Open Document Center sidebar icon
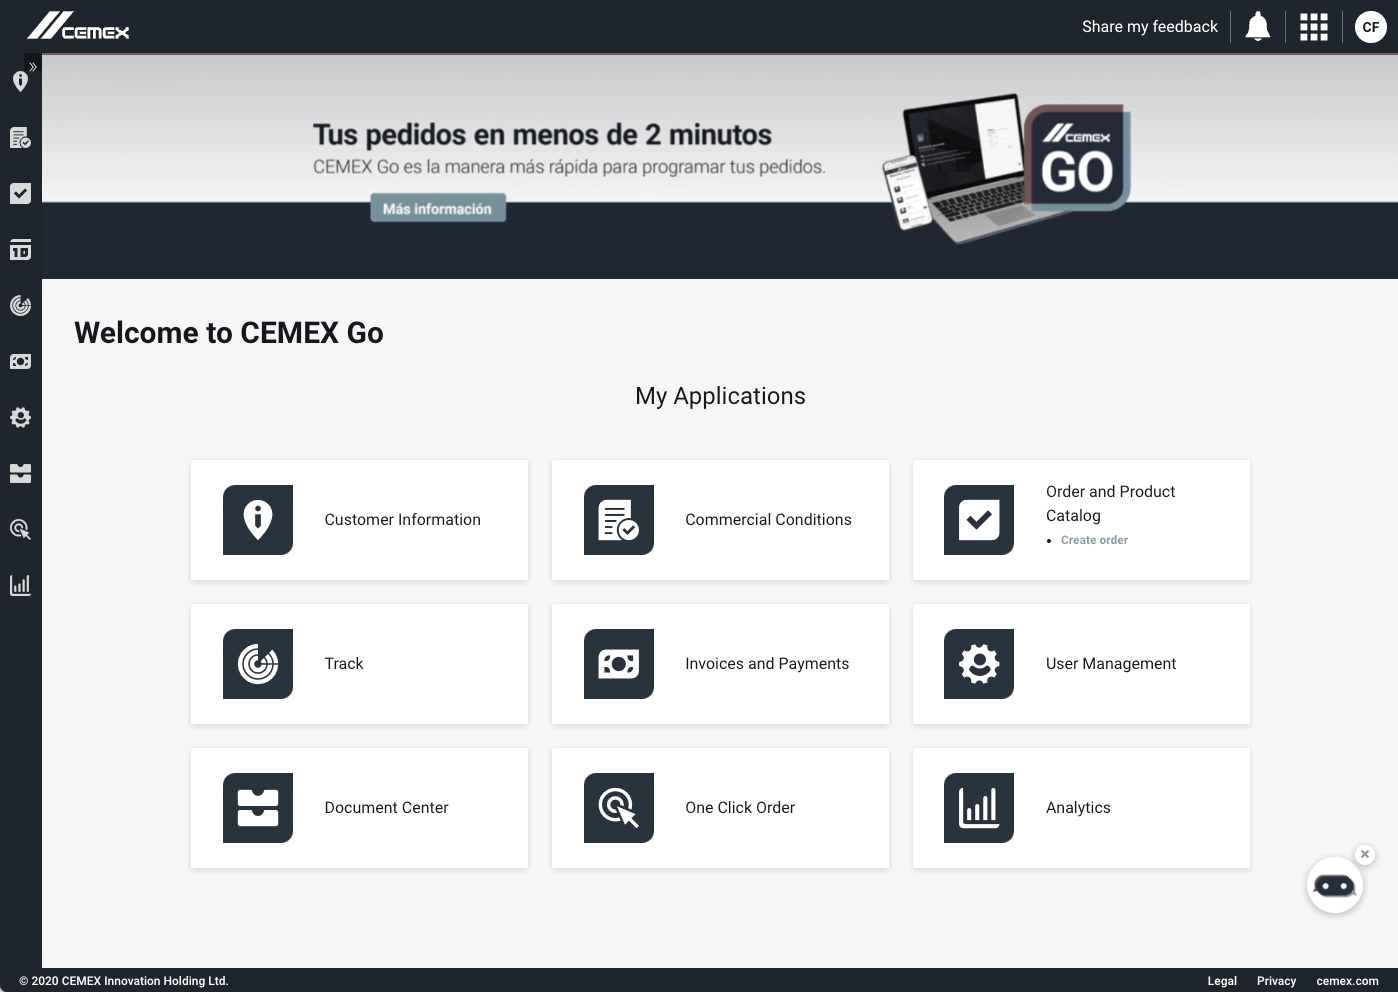Image resolution: width=1398 pixels, height=992 pixels. (20, 473)
